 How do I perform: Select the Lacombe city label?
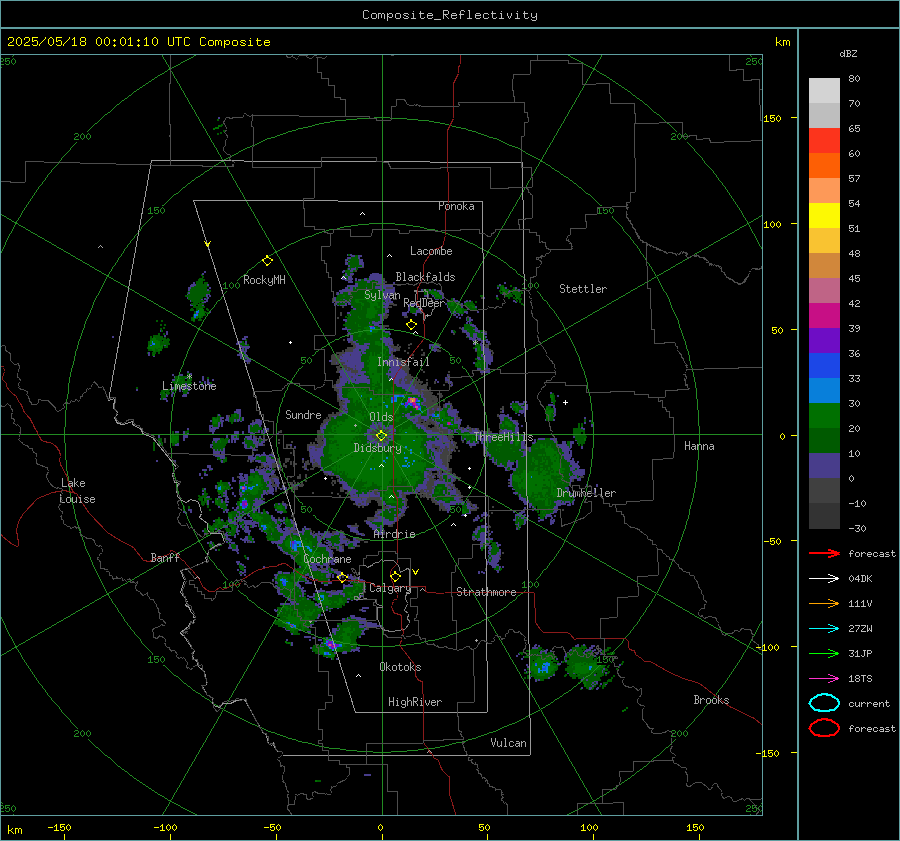431,251
